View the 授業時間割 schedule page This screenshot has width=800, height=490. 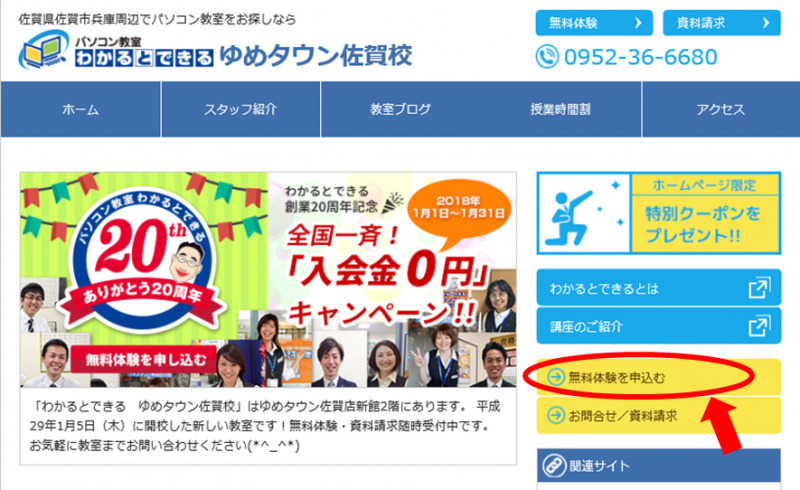coord(561,109)
